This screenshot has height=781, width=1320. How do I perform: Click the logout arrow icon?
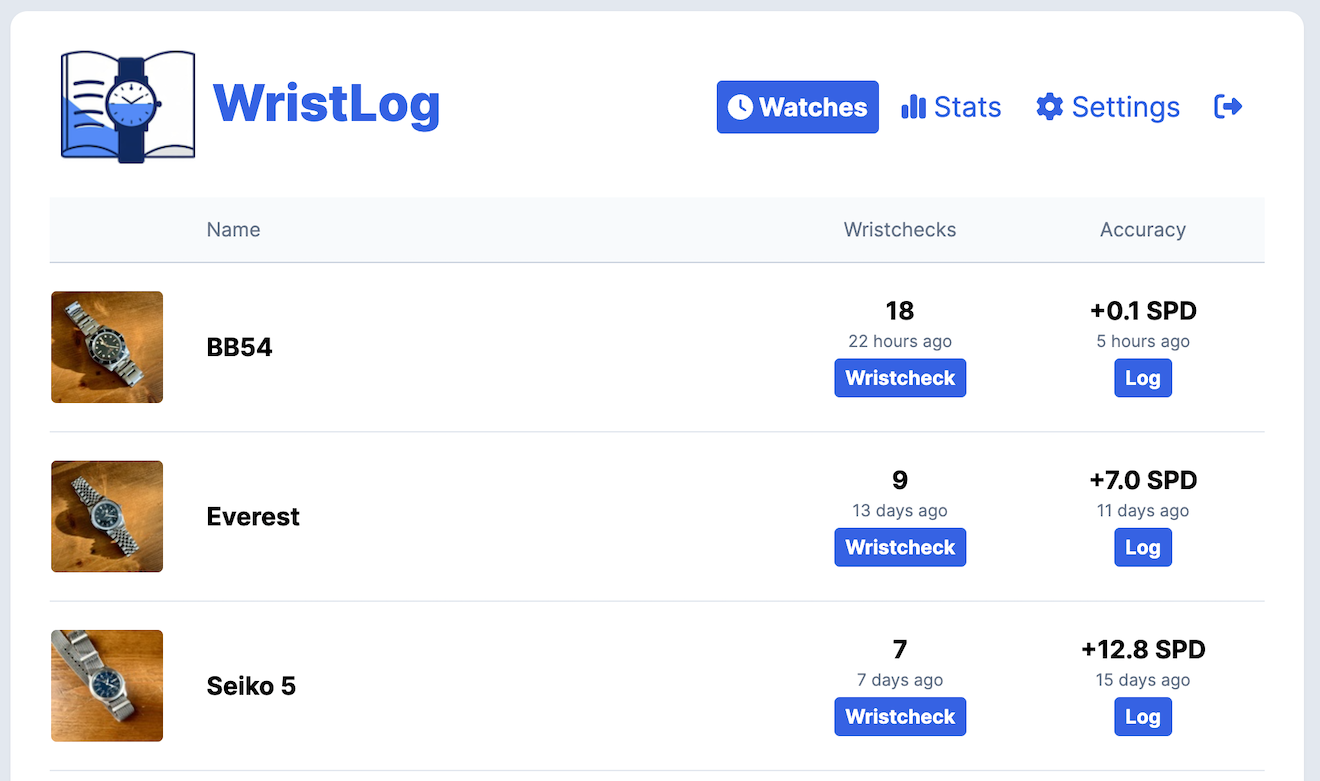coord(1228,106)
